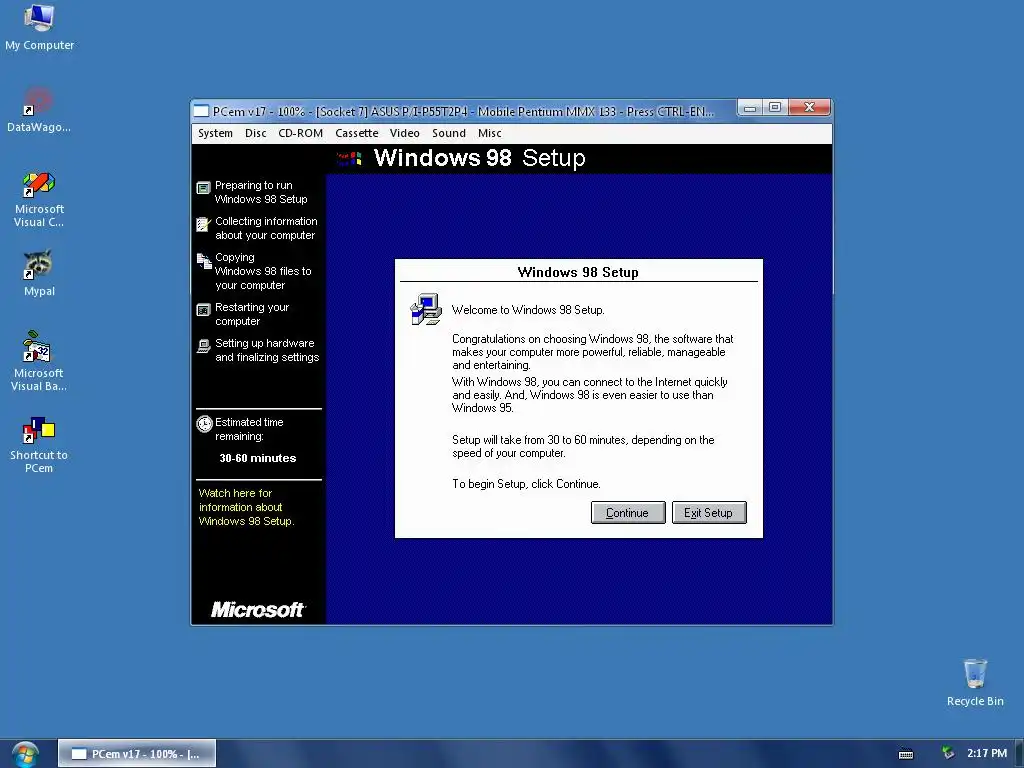Image resolution: width=1024 pixels, height=768 pixels.
Task: Click 'Watch here for information' text
Action: (x=246, y=507)
